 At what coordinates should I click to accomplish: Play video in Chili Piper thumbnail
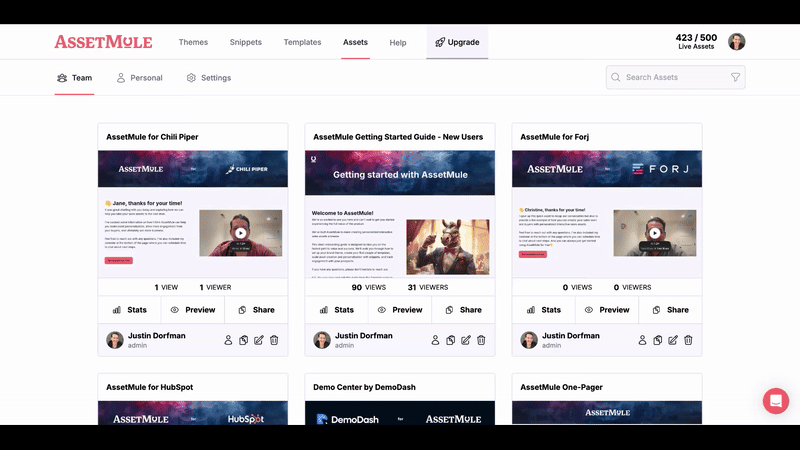pos(240,233)
